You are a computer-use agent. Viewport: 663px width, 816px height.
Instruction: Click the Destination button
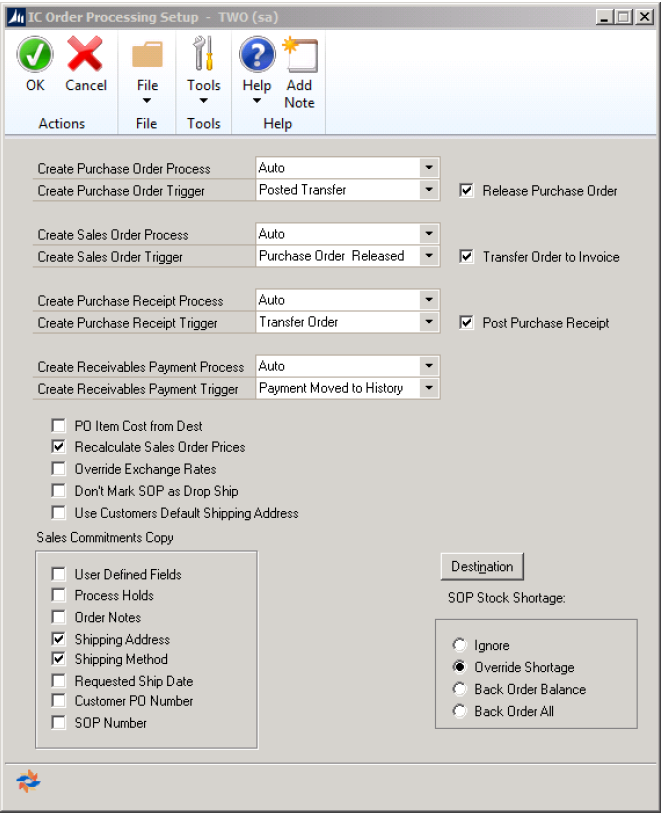click(482, 567)
